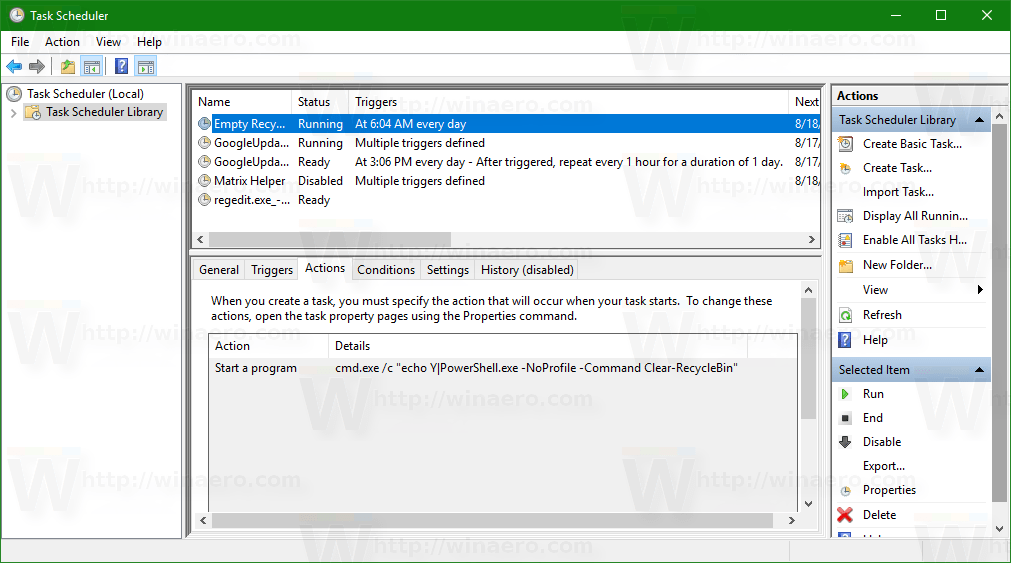Click the New Folder icon
This screenshot has width=1011, height=563.
click(845, 266)
